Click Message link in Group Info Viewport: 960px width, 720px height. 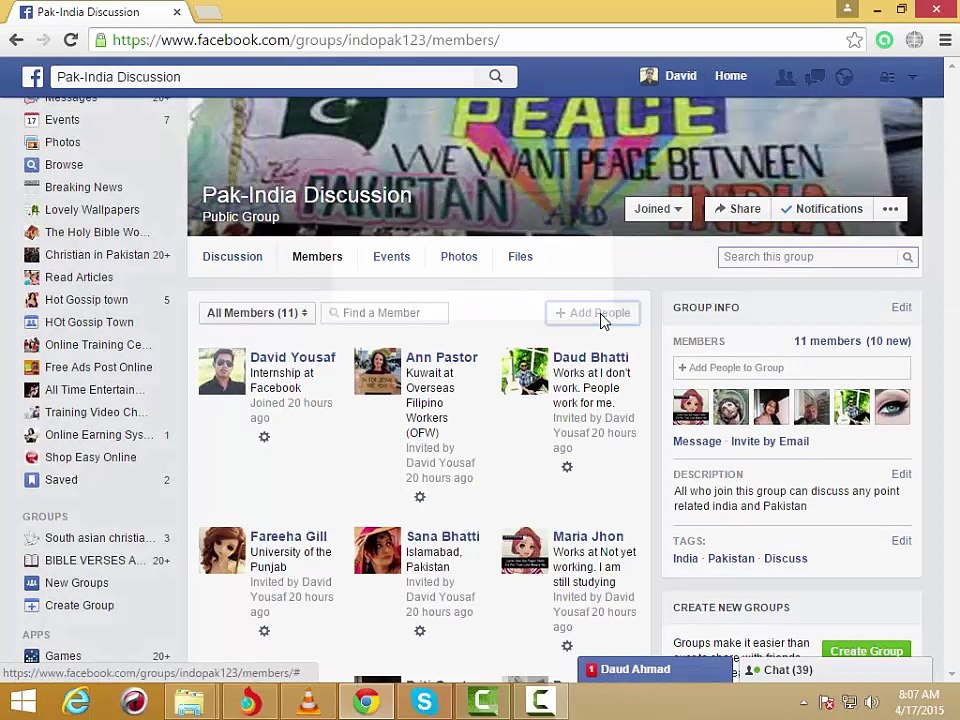pyautogui.click(x=697, y=441)
